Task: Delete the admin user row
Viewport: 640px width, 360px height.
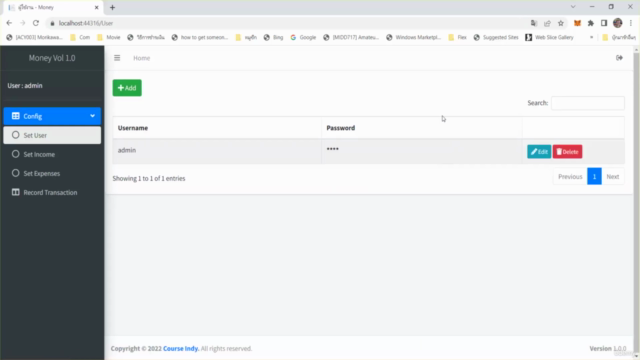Action: point(567,152)
